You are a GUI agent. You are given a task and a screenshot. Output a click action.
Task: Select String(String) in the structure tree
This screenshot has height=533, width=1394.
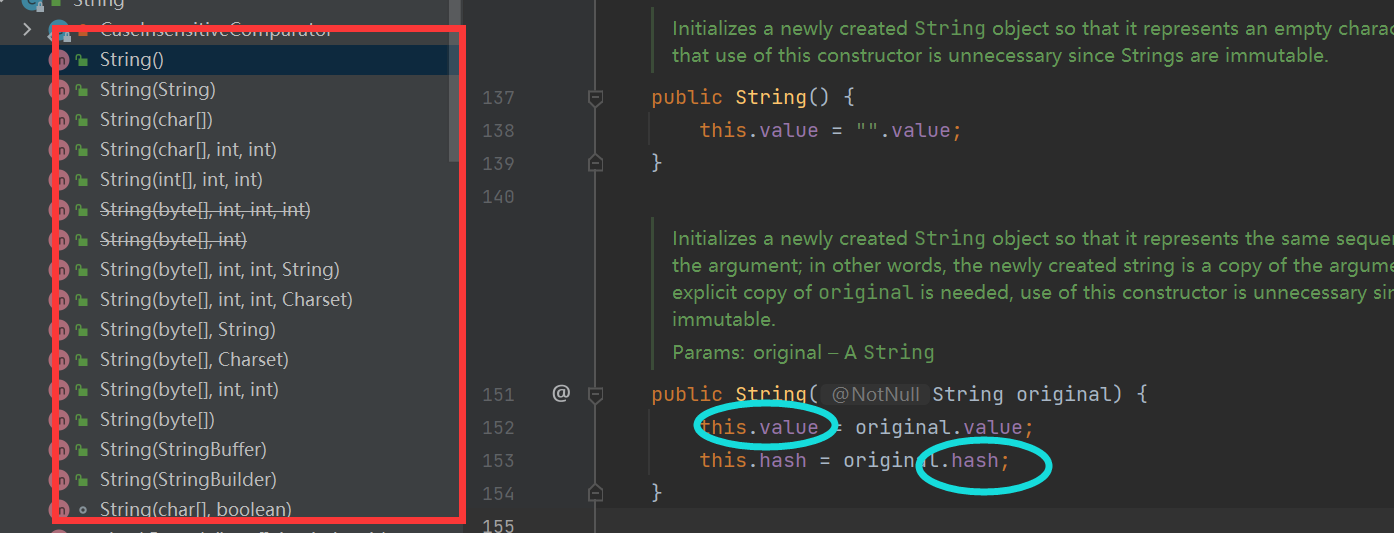[157, 90]
